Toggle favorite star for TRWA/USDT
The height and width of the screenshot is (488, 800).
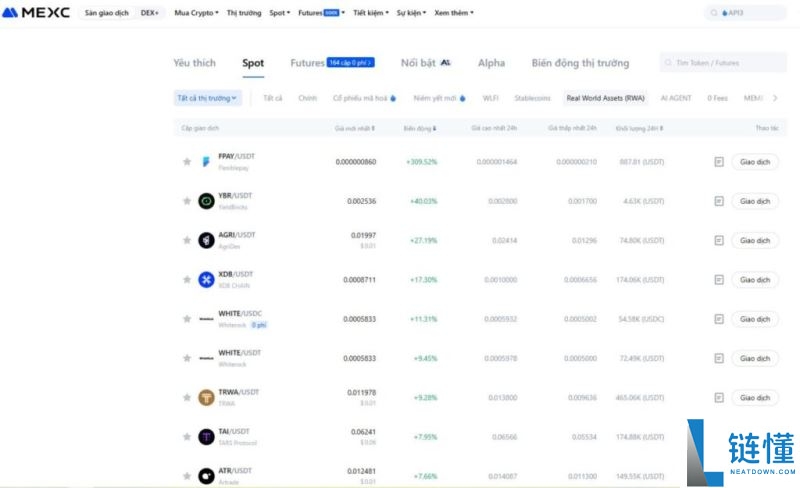coord(186,398)
